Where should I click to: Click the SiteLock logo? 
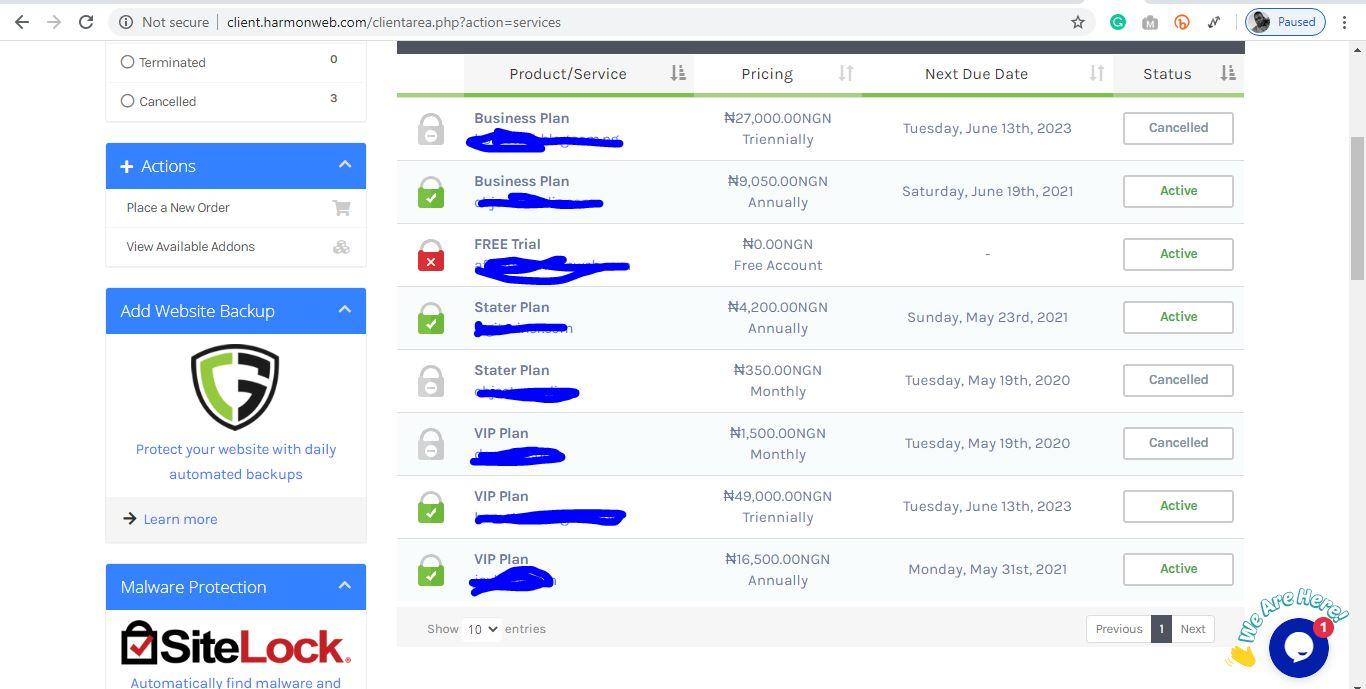[x=233, y=643]
